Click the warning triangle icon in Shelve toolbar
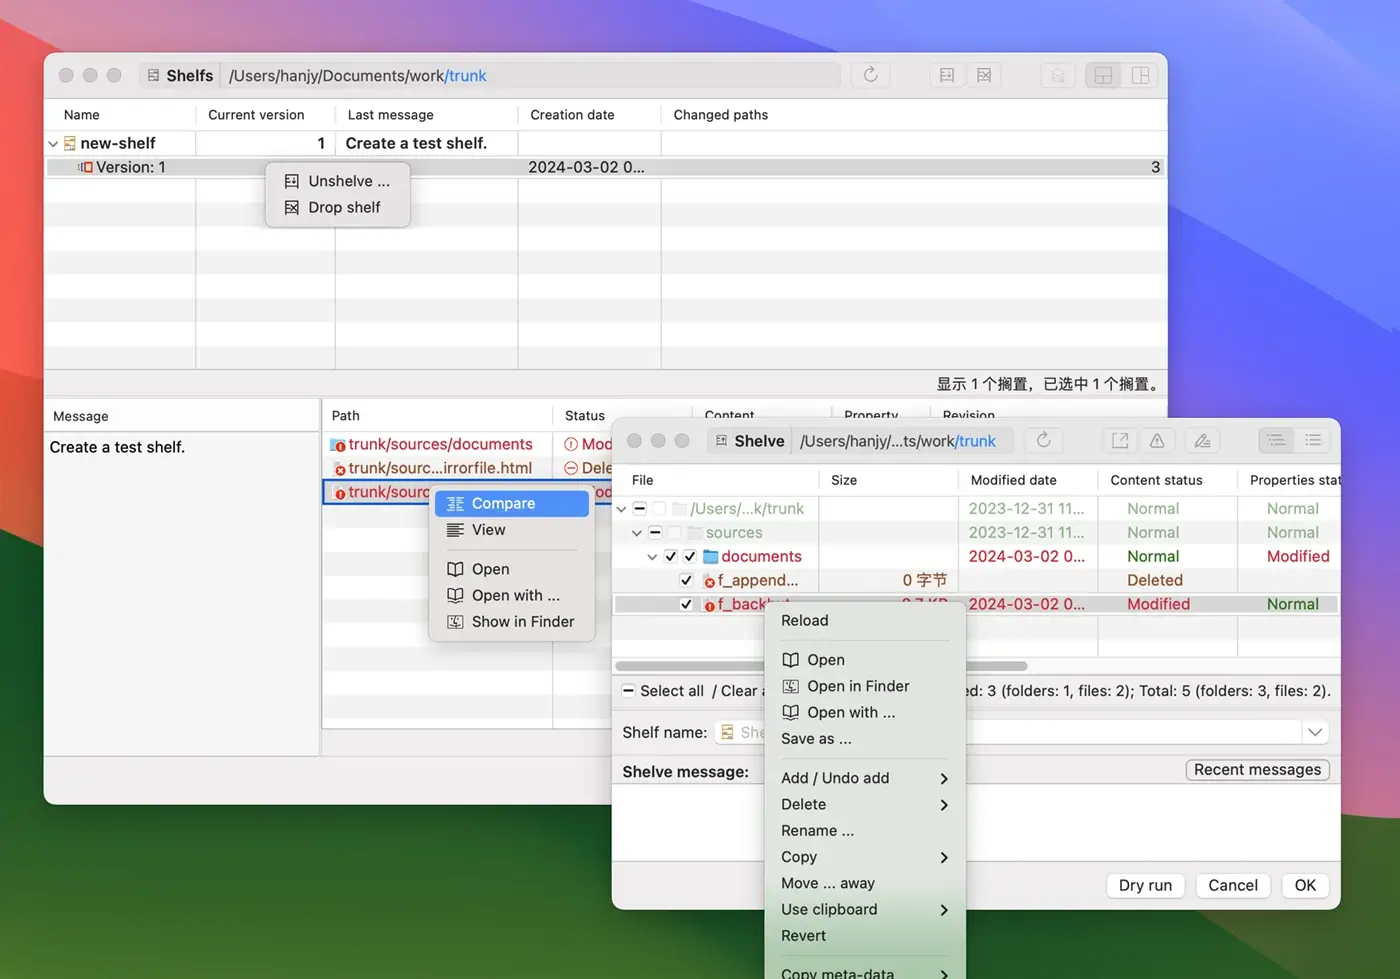1400x979 pixels. 1157,440
